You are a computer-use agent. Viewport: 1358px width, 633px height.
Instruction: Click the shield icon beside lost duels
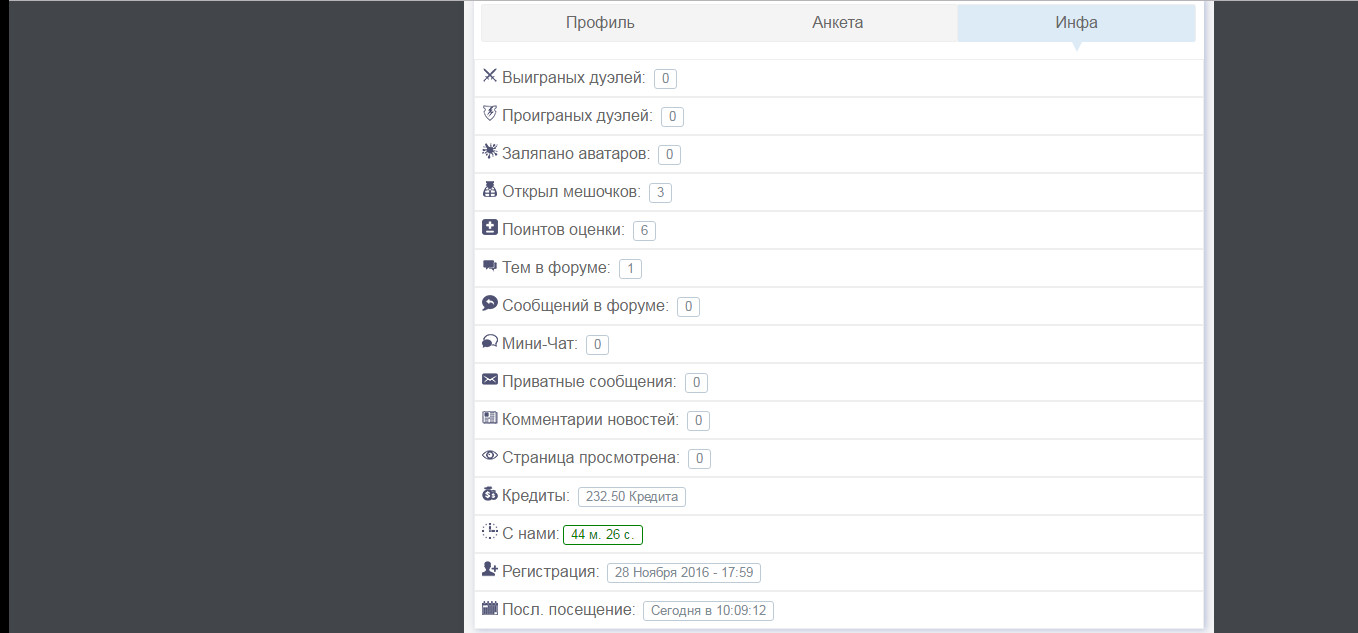pos(489,113)
